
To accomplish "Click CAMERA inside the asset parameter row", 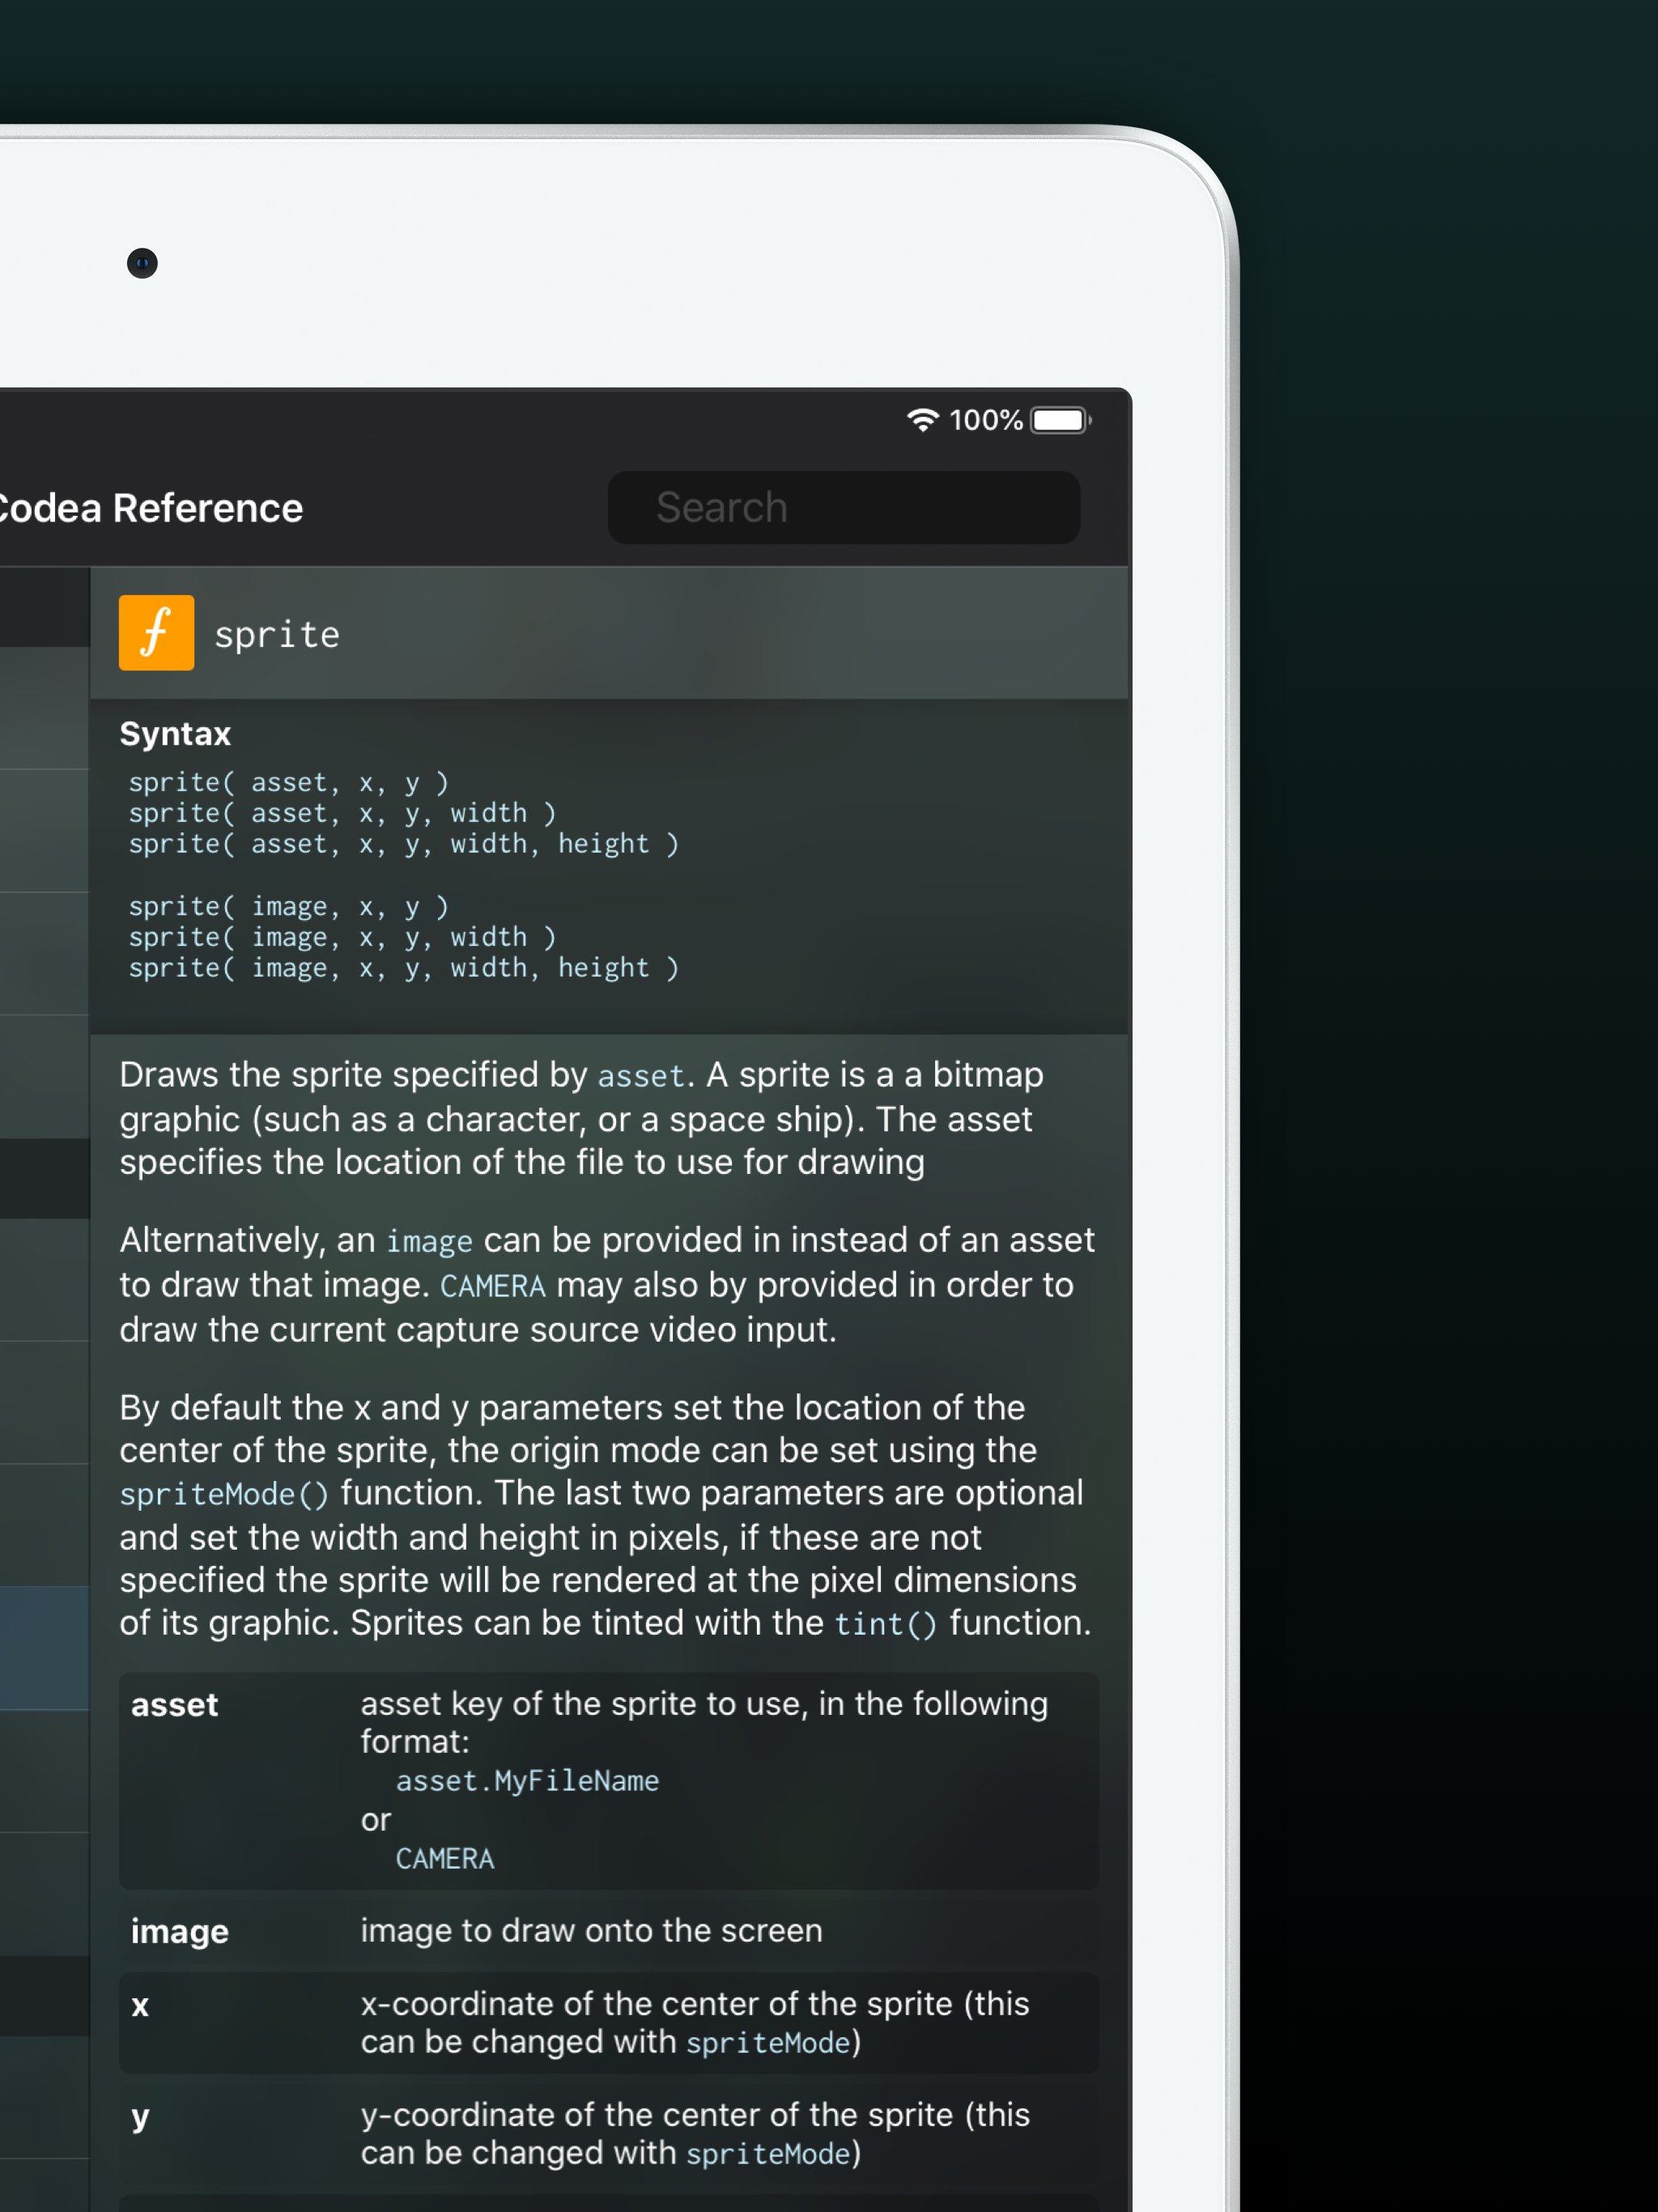I will pos(445,1859).
